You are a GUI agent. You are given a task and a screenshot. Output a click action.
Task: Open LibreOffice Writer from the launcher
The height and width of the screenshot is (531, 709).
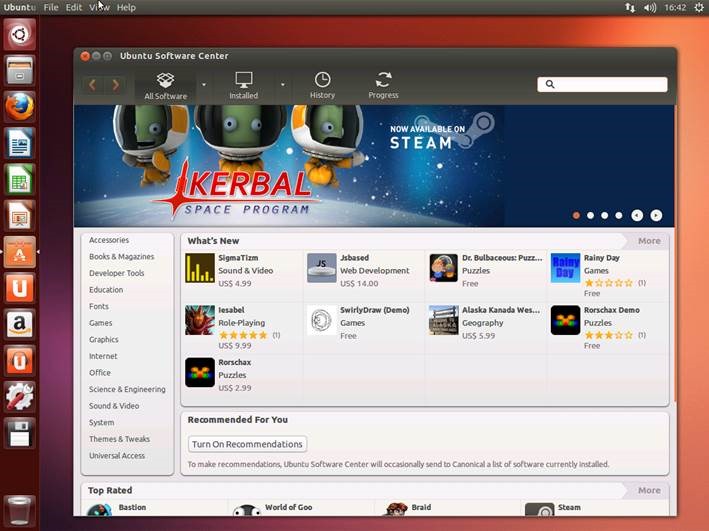[19, 143]
